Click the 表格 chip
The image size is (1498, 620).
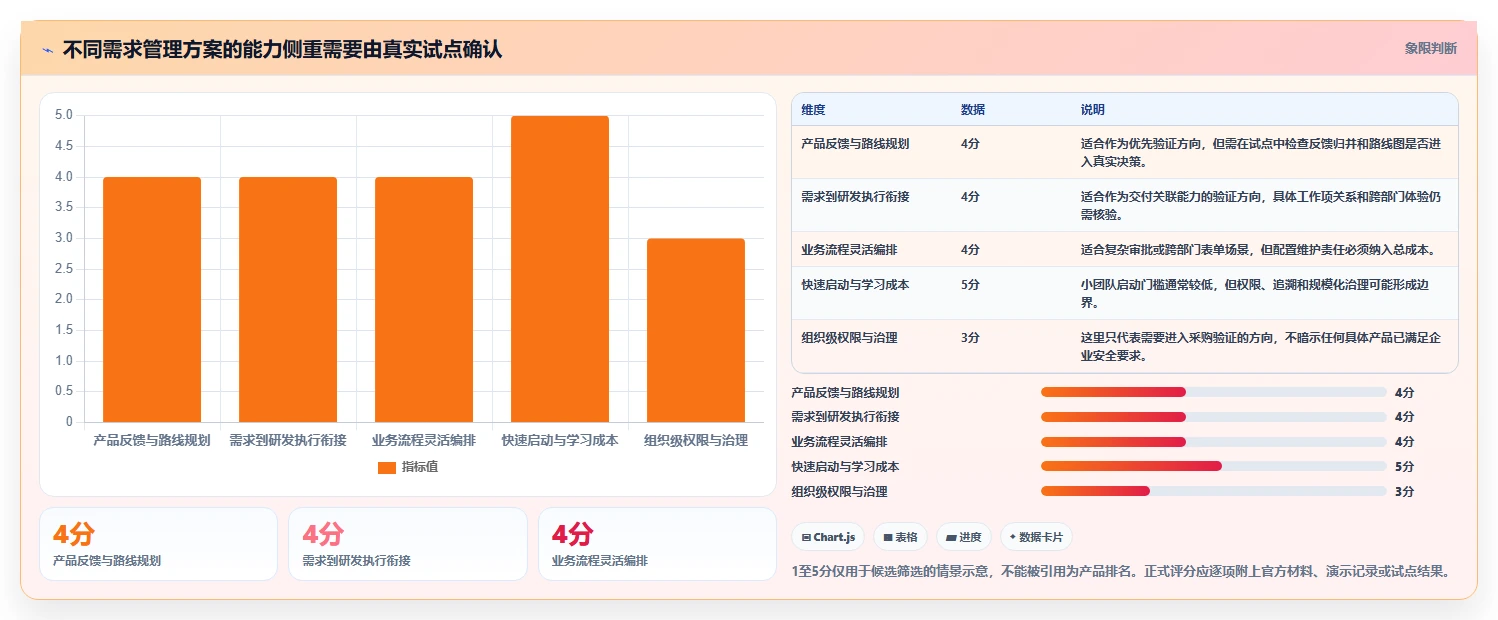pyautogui.click(x=899, y=537)
